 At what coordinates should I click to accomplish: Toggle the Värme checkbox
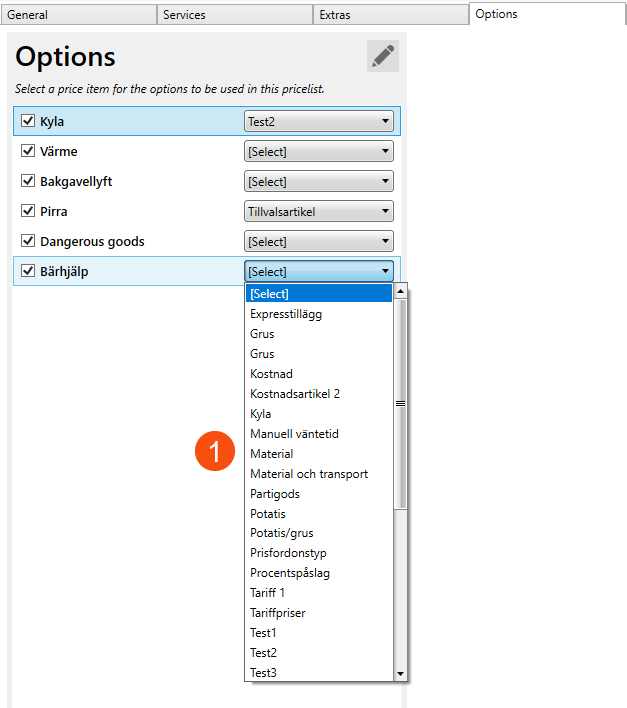(x=28, y=152)
